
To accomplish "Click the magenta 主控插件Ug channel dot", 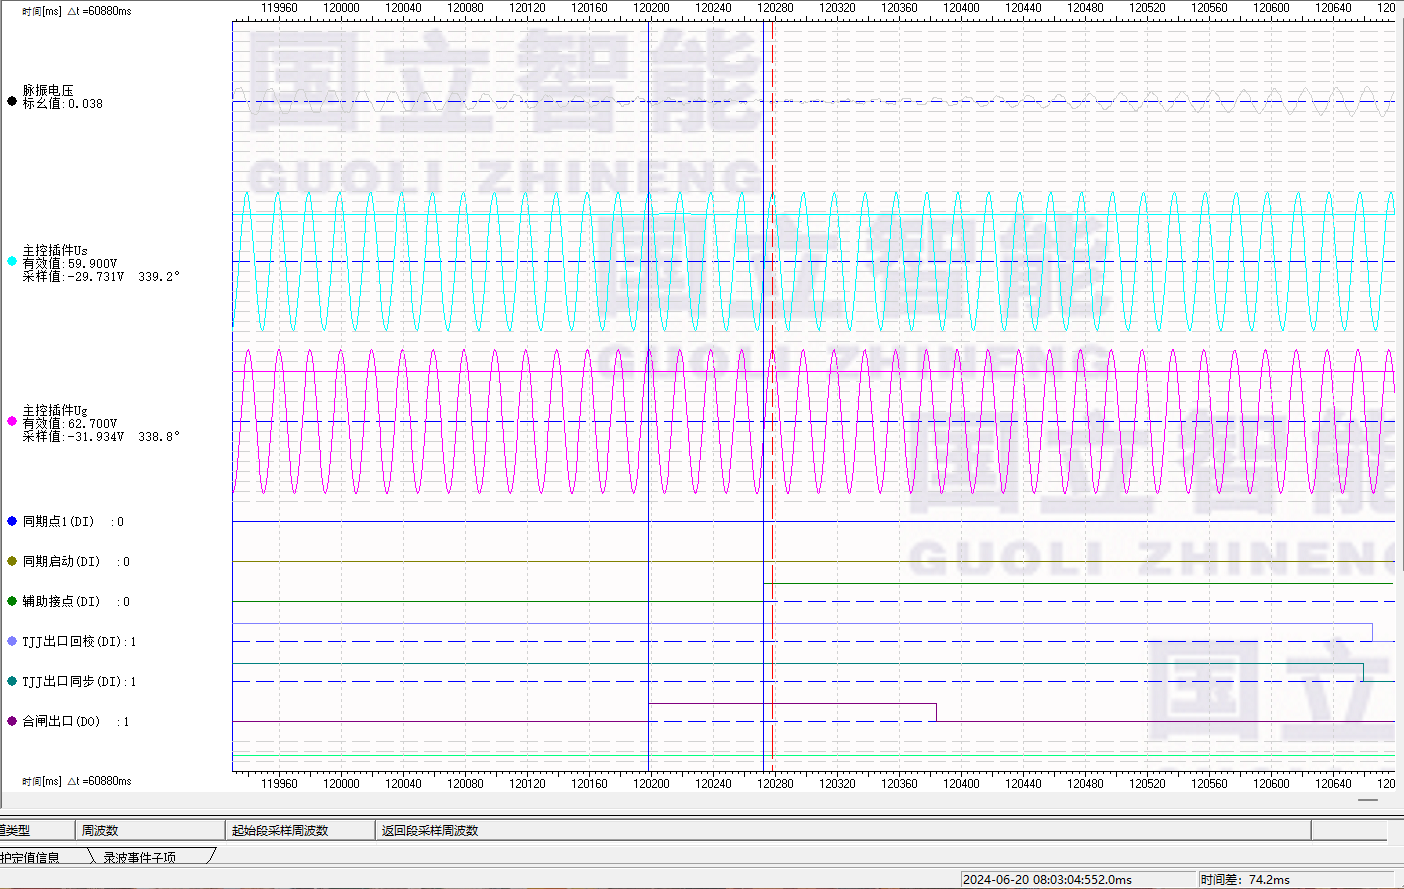I will [12, 421].
